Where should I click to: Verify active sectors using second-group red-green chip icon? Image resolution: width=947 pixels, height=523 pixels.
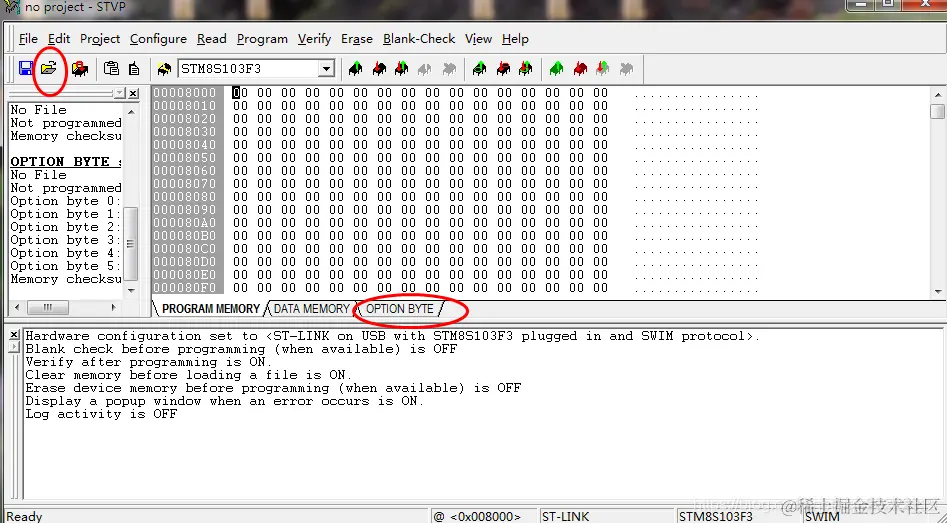(x=526, y=69)
